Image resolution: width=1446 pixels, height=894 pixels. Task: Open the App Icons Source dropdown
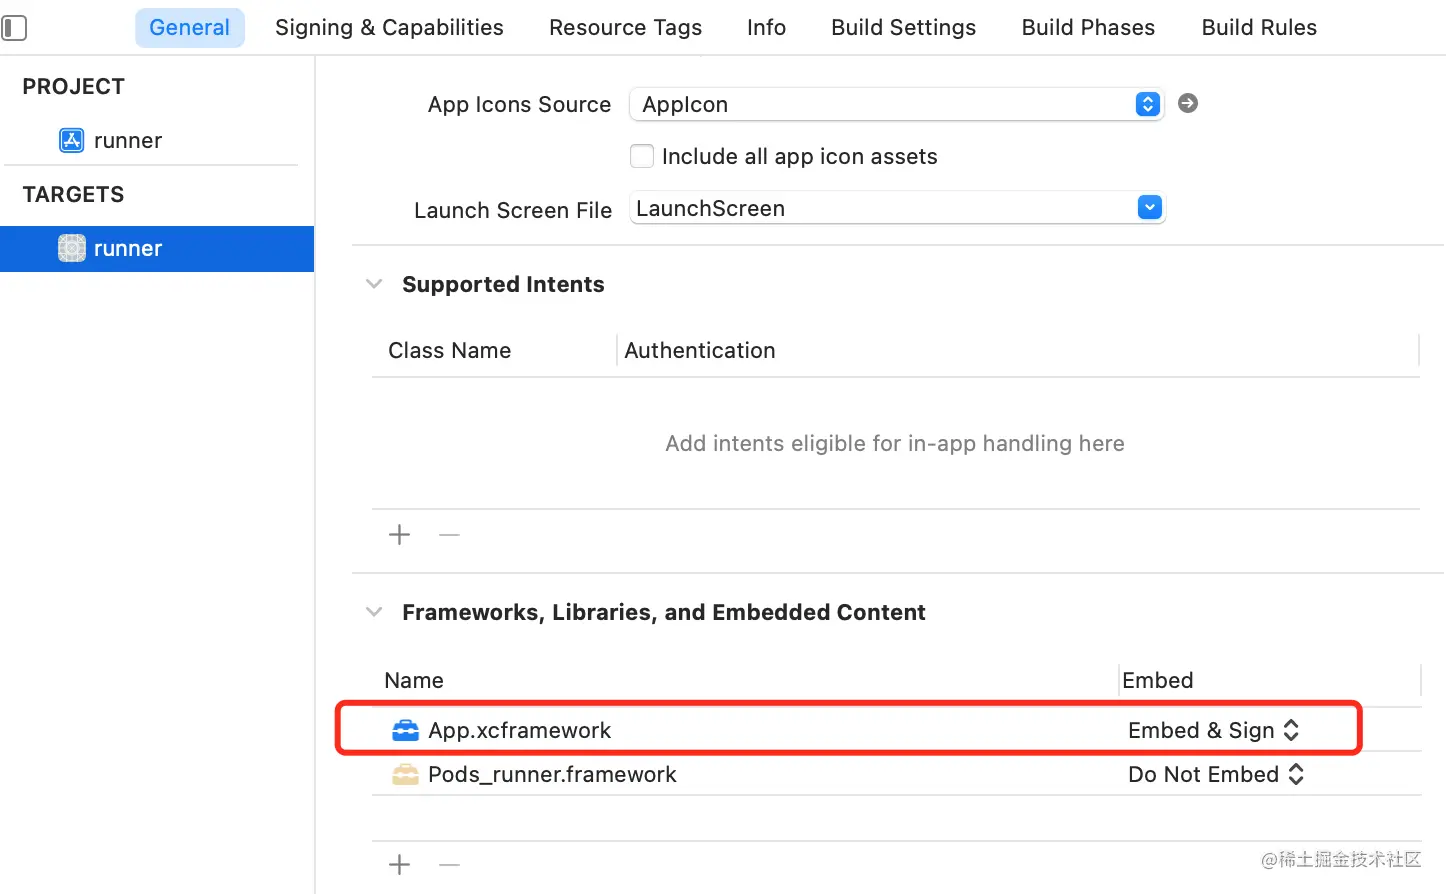pos(1147,104)
